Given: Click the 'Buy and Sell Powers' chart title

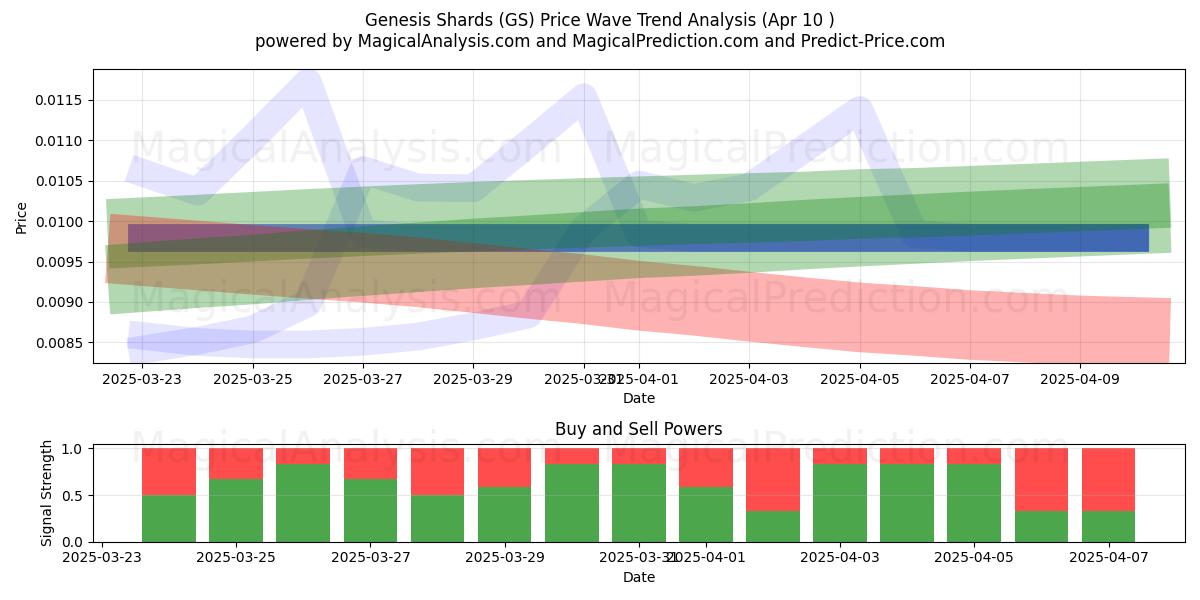Looking at the screenshot, I should [639, 429].
